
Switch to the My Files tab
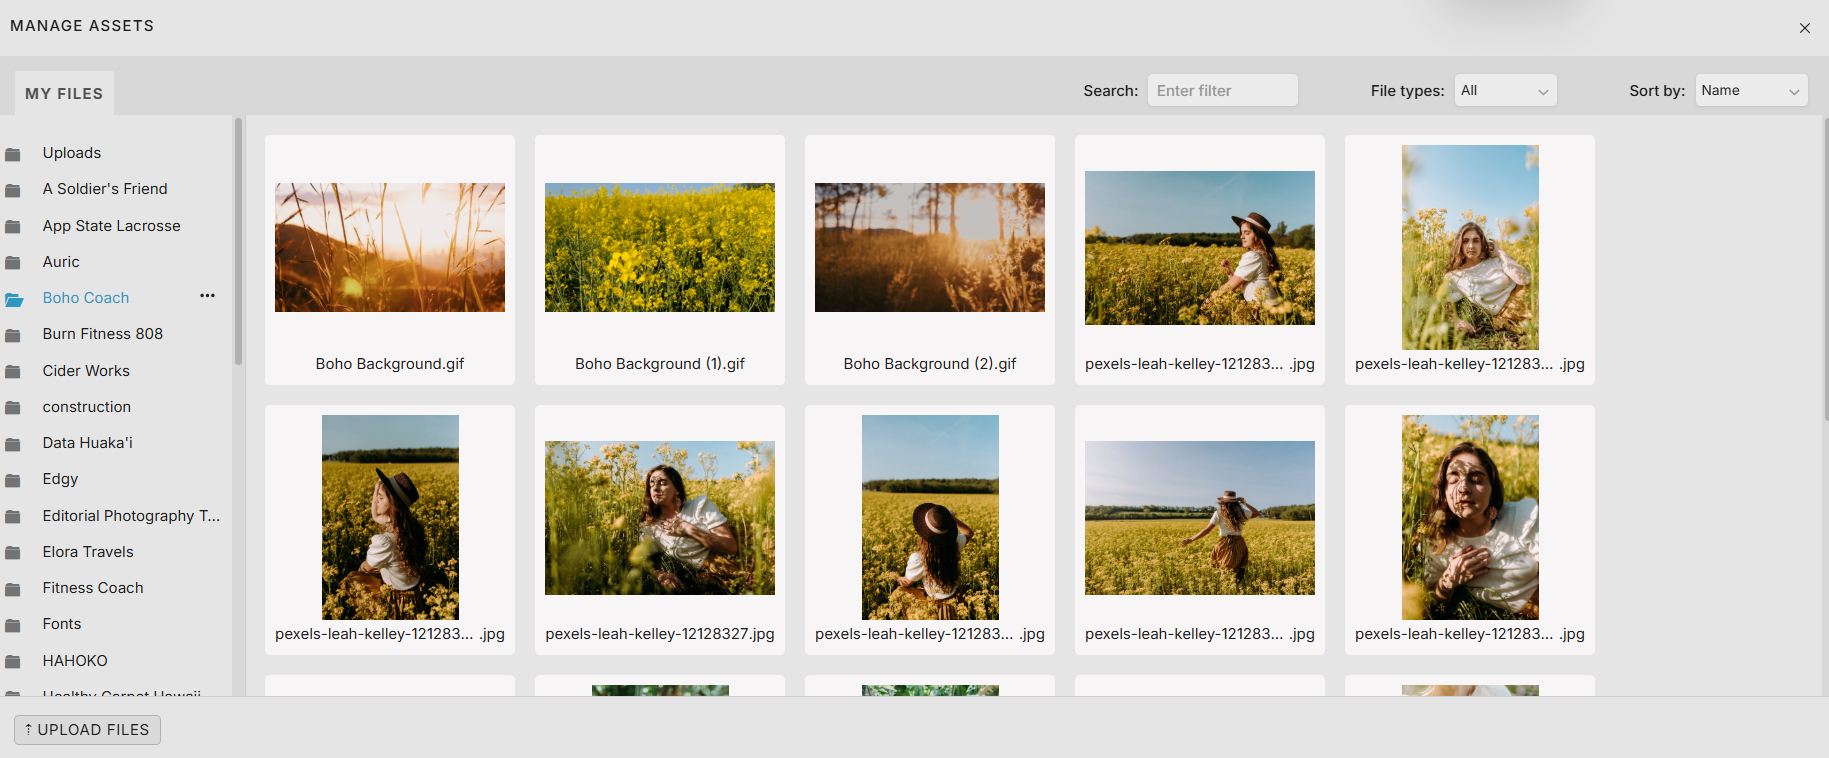click(64, 94)
